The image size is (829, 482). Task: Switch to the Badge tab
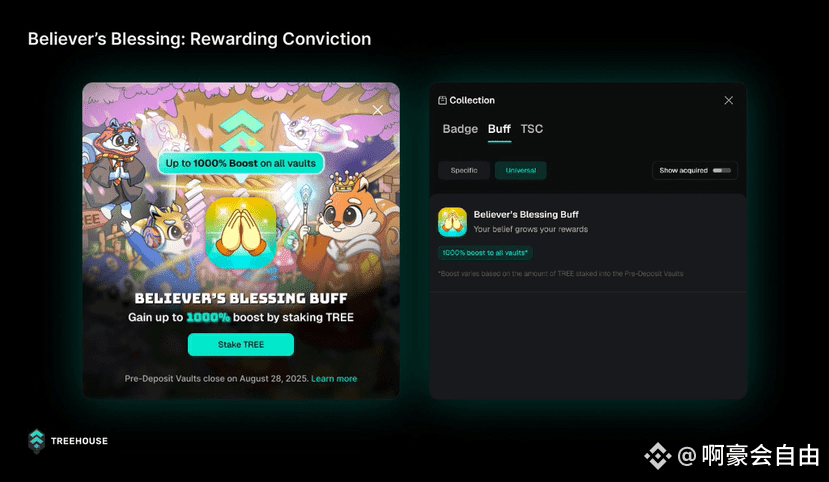pos(460,129)
